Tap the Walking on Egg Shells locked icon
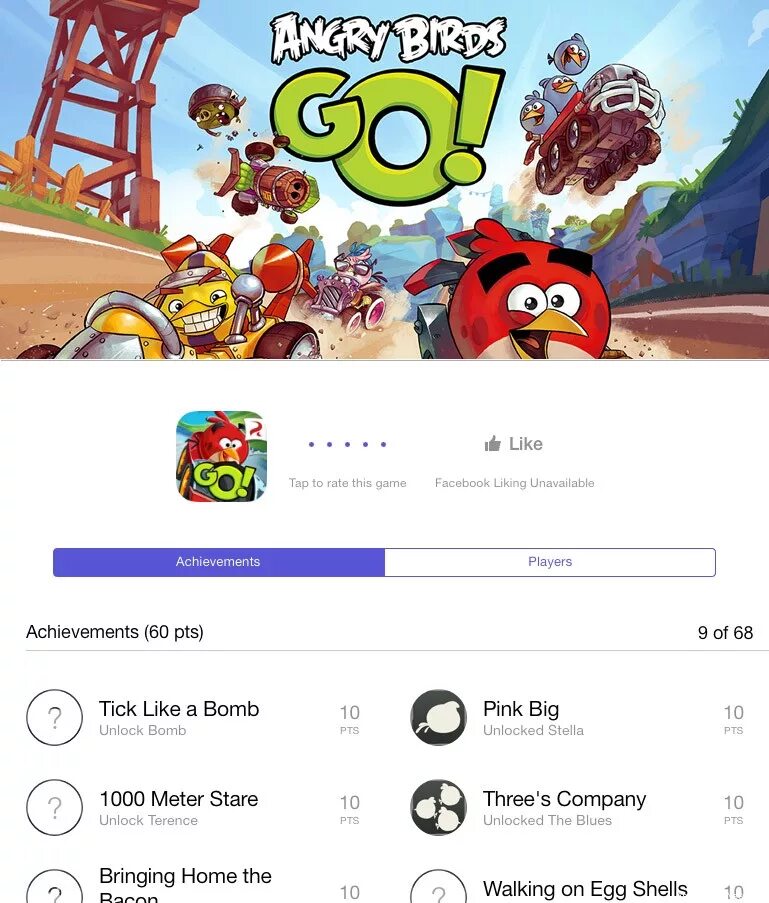Viewport: 769px width, 903px height. (438, 887)
